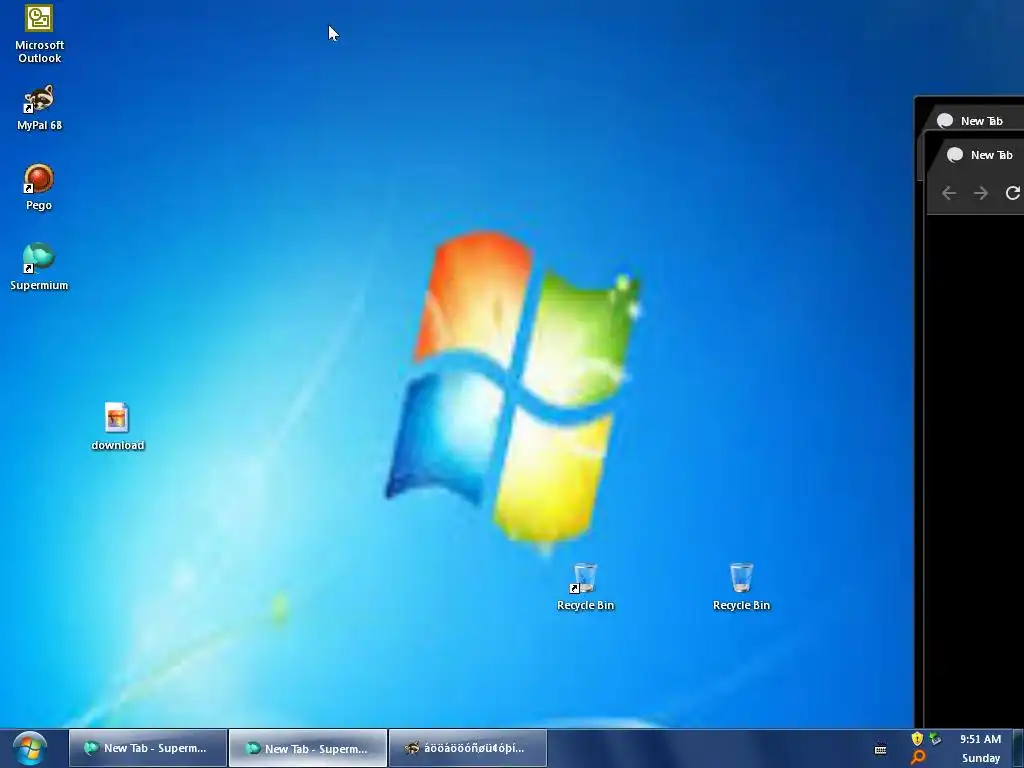
Task: Click the yellow security shield tray icon
Action: pyautogui.click(x=917, y=739)
